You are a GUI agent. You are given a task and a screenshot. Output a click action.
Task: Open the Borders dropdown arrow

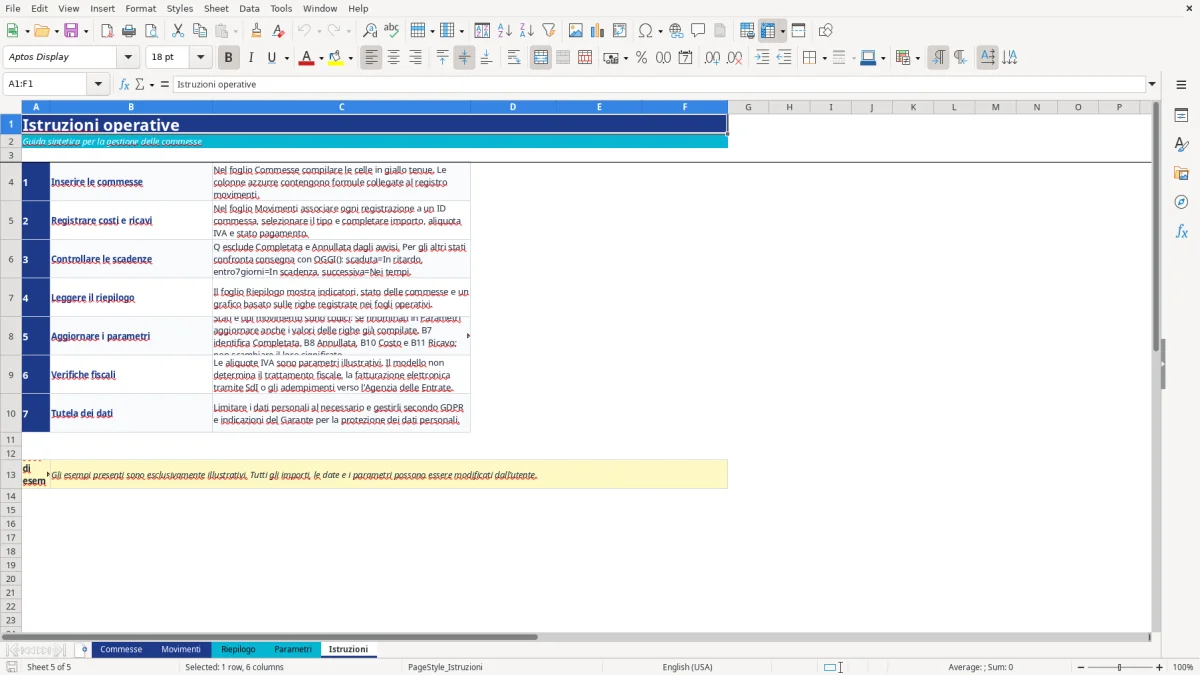click(823, 58)
